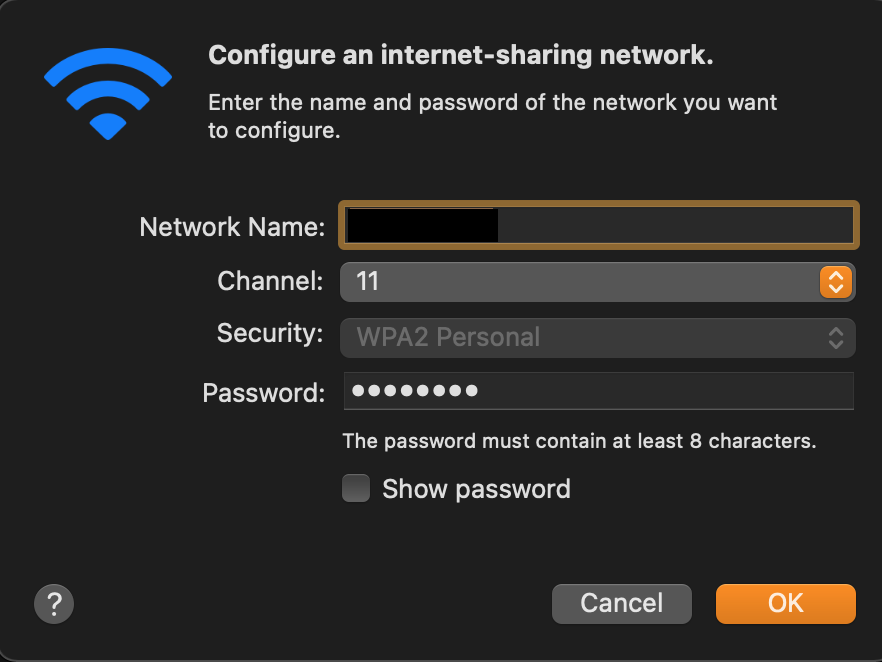
Task: Click the "Network Name:" label
Action: [232, 227]
